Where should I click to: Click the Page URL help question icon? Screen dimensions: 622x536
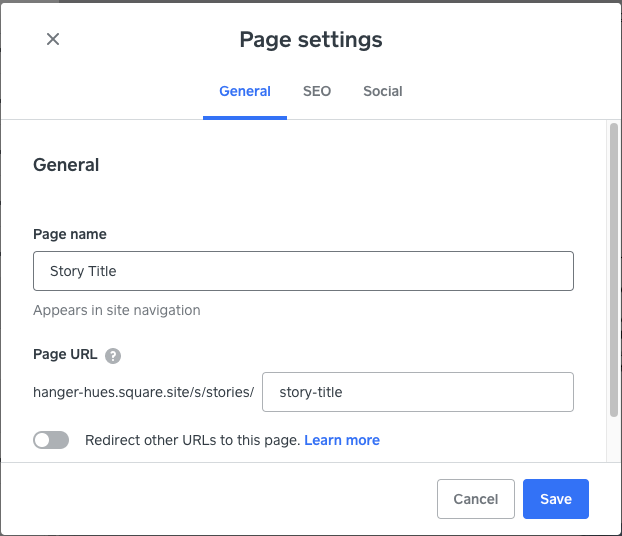pyautogui.click(x=113, y=355)
